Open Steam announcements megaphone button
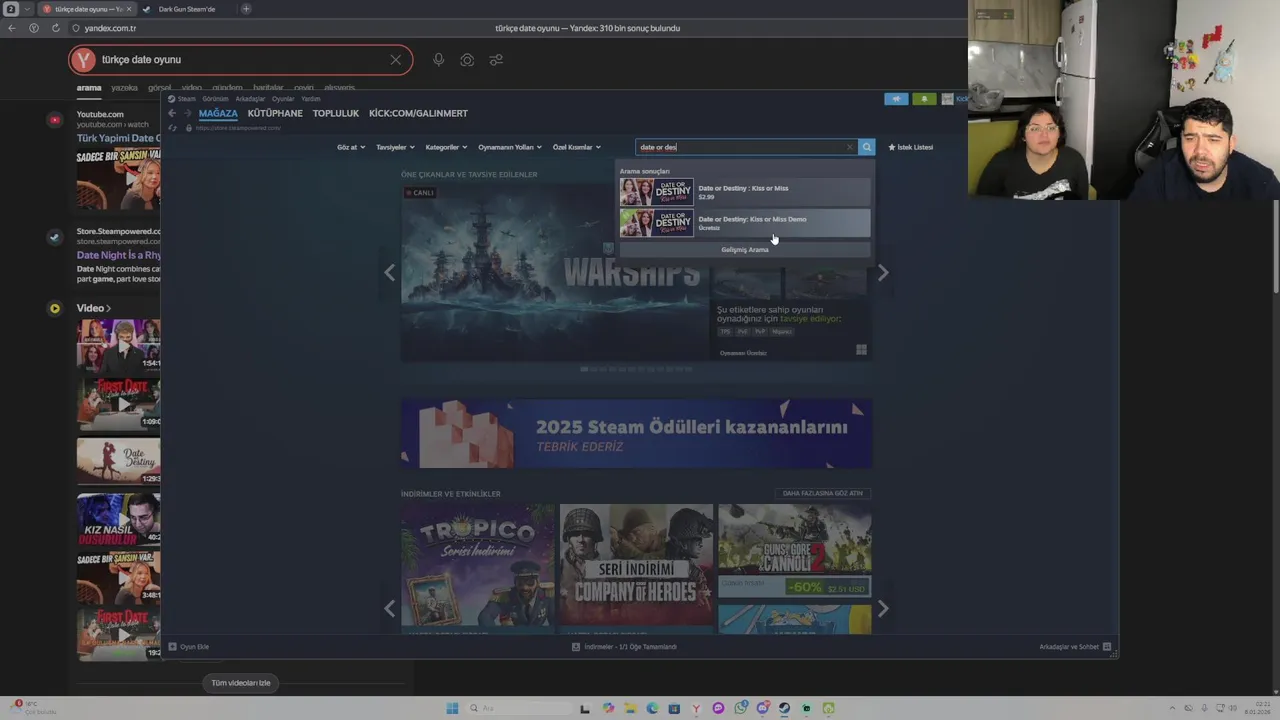Image resolution: width=1280 pixels, height=720 pixels. 896,99
